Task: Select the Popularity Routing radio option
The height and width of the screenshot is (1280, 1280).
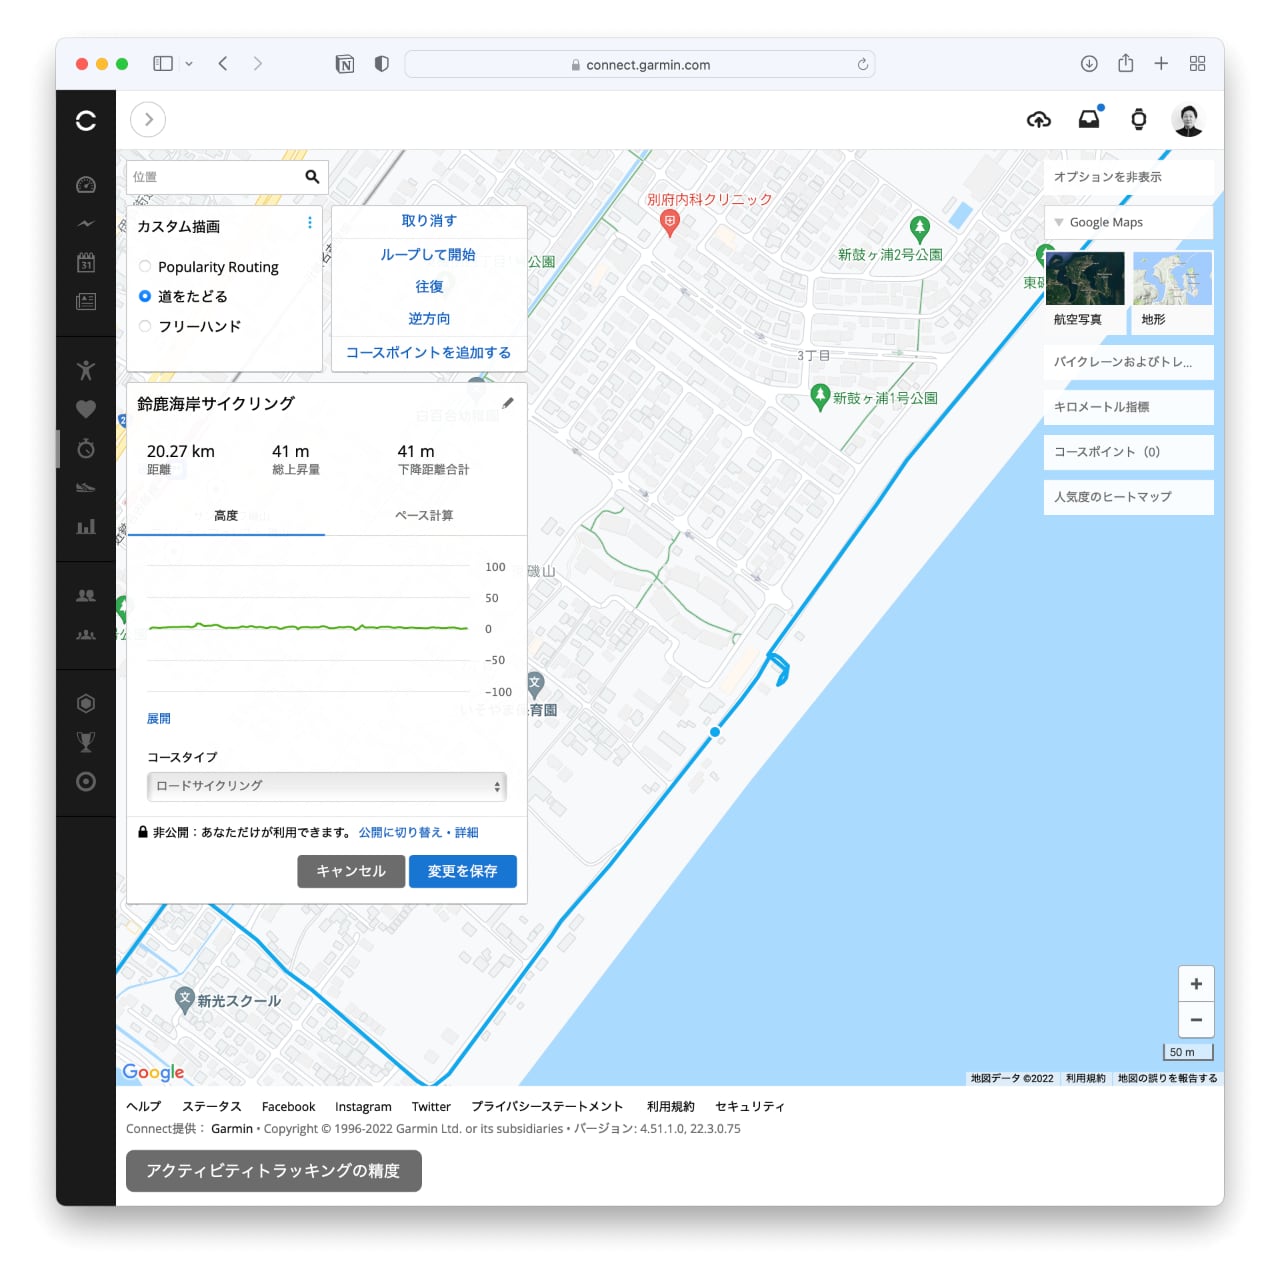Action: (x=146, y=267)
